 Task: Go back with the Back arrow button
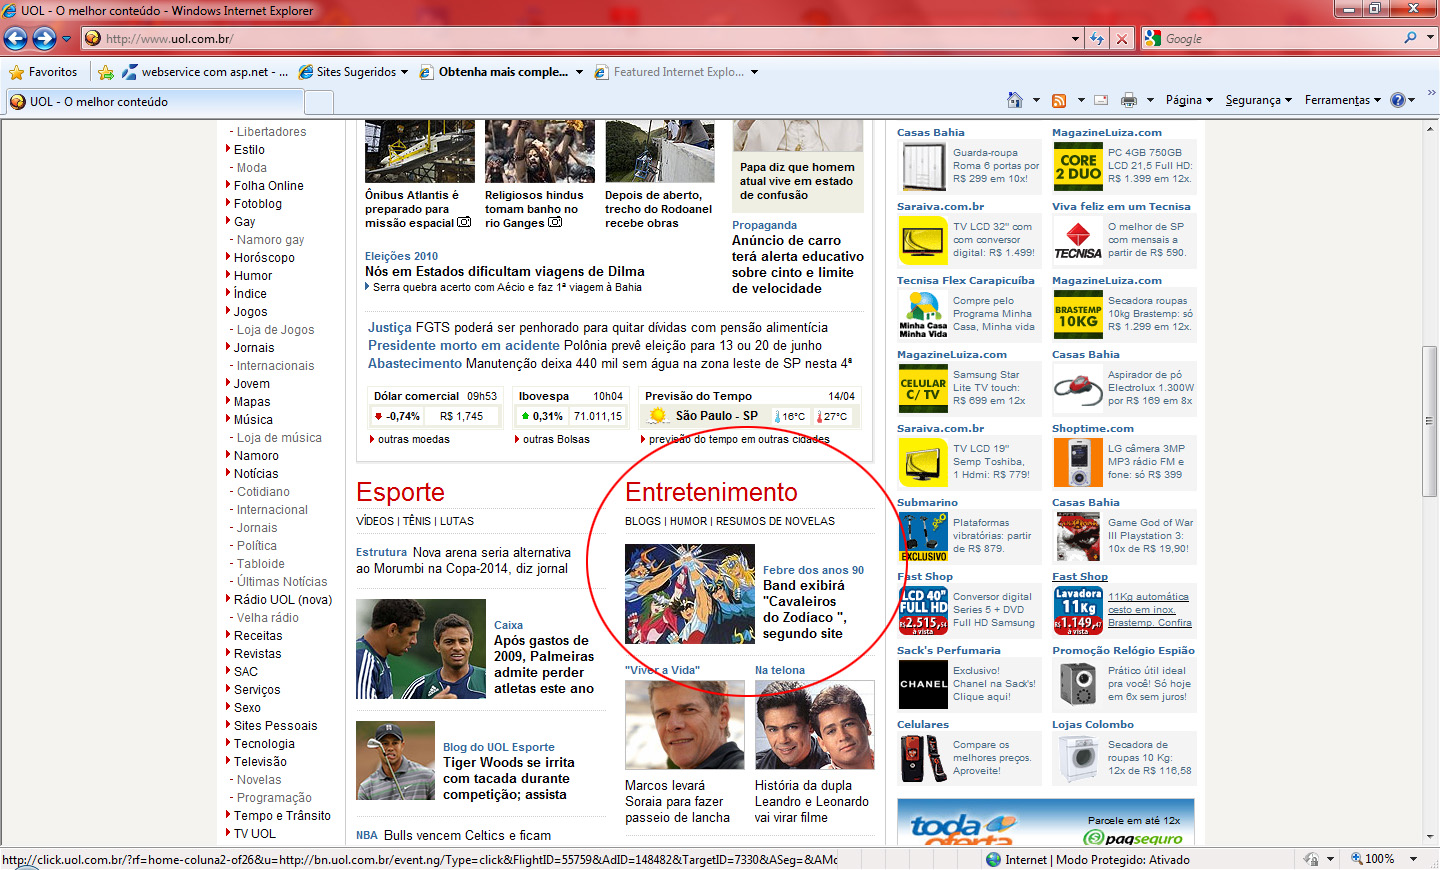coord(16,38)
